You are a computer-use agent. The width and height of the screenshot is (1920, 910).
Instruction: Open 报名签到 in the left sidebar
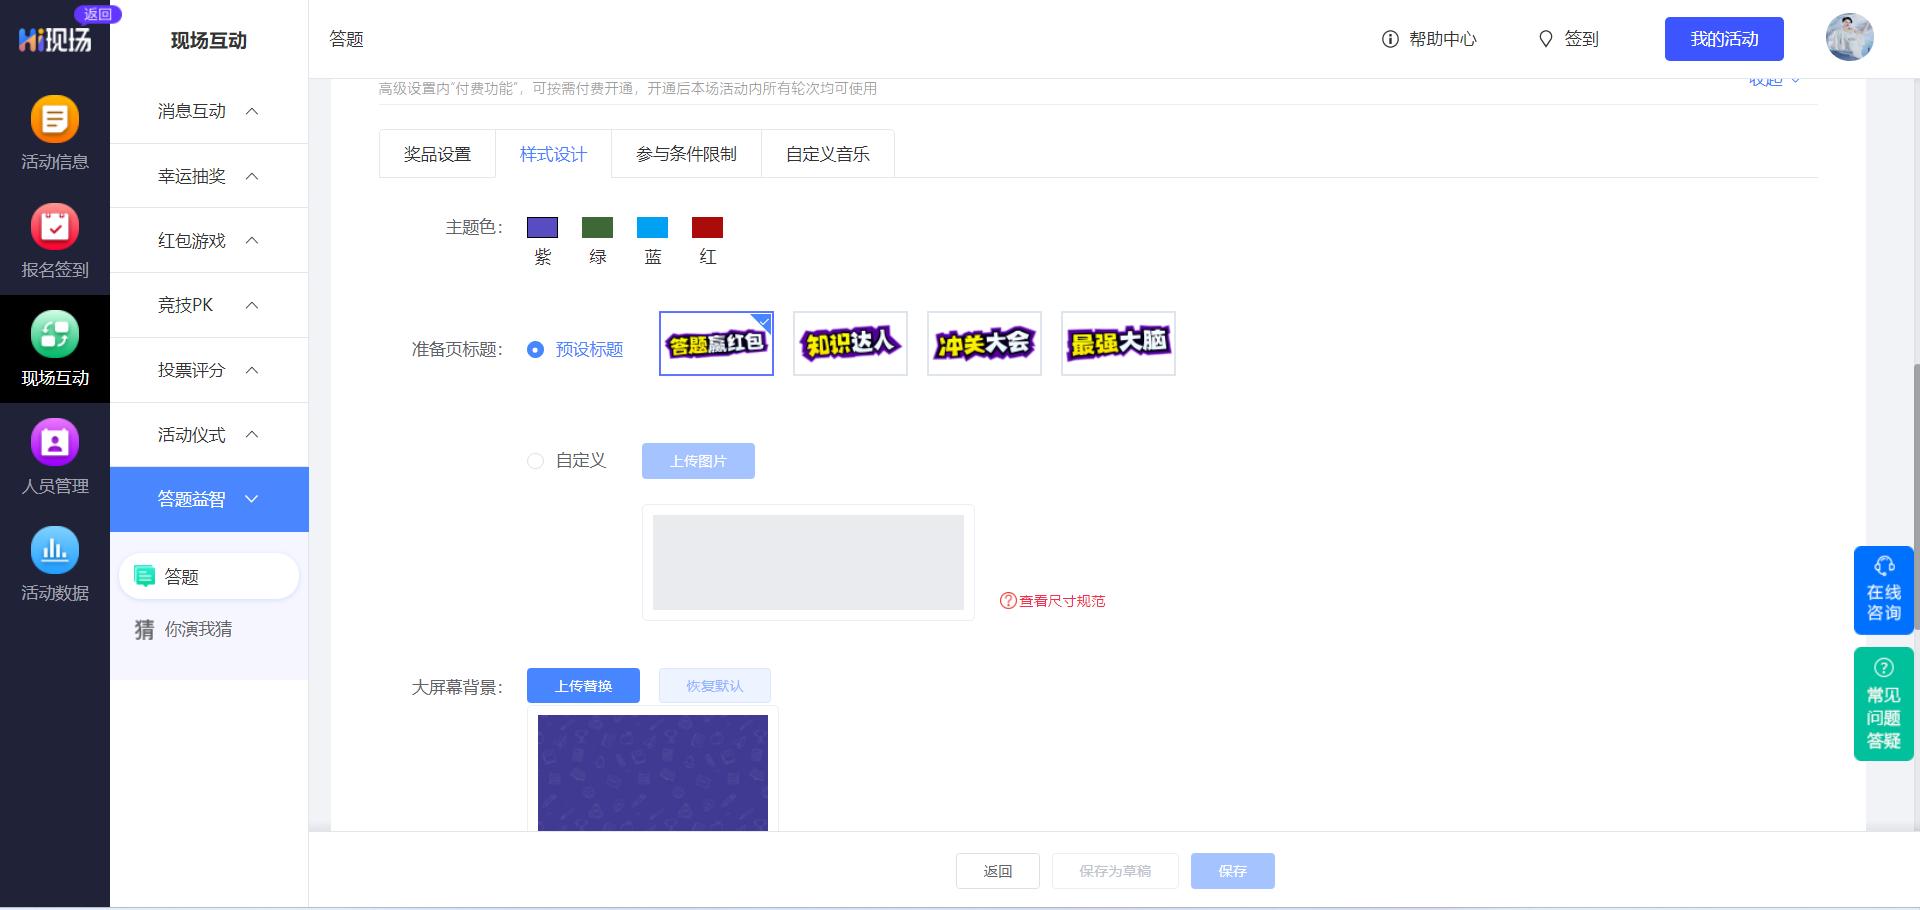(55, 243)
